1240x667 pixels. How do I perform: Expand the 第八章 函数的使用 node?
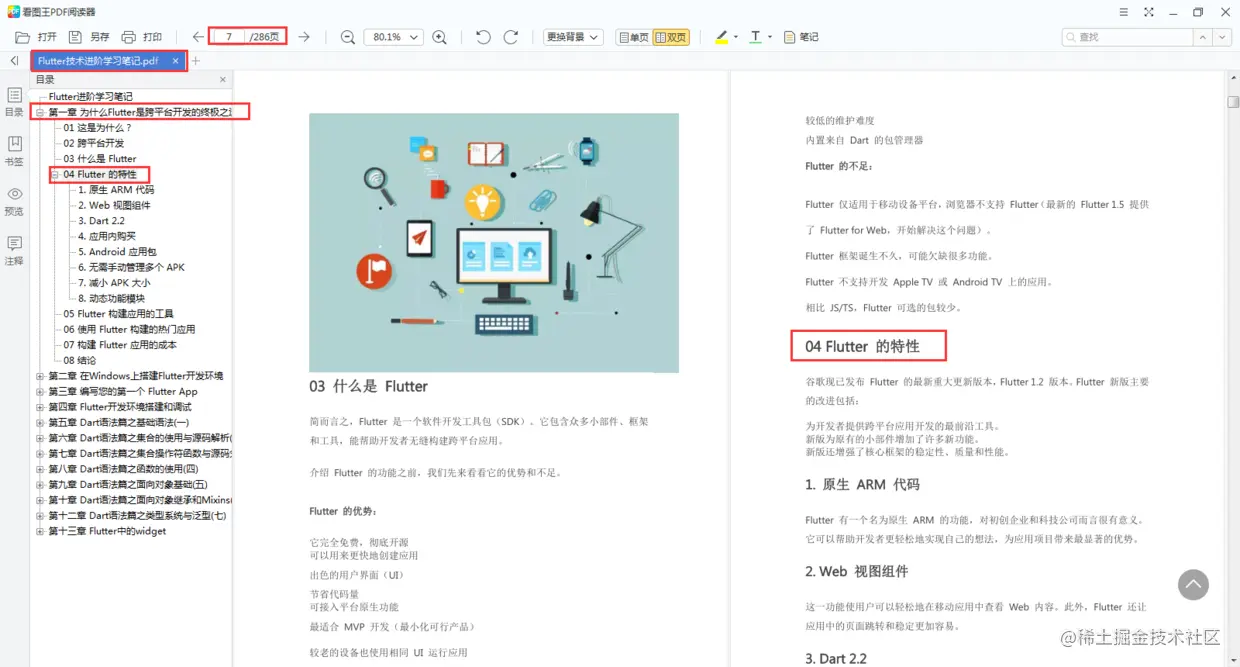coord(40,469)
